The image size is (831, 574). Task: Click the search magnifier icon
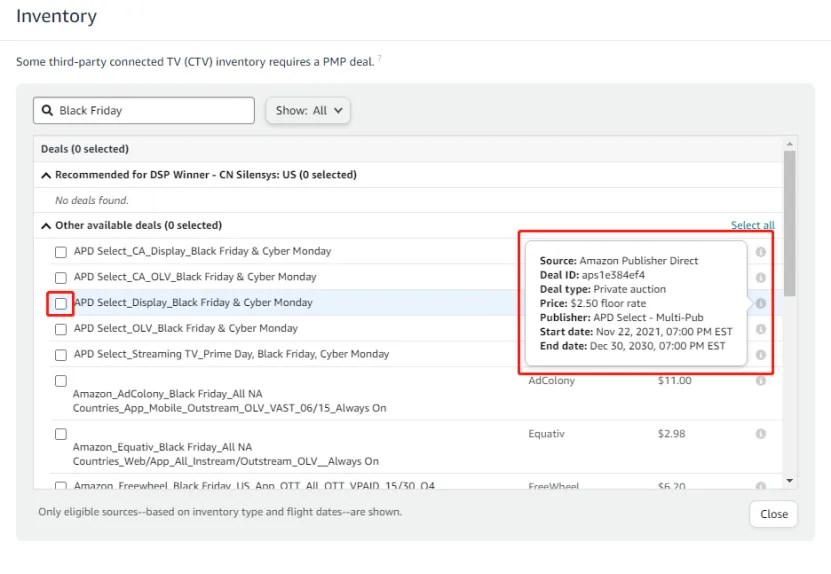click(x=47, y=110)
